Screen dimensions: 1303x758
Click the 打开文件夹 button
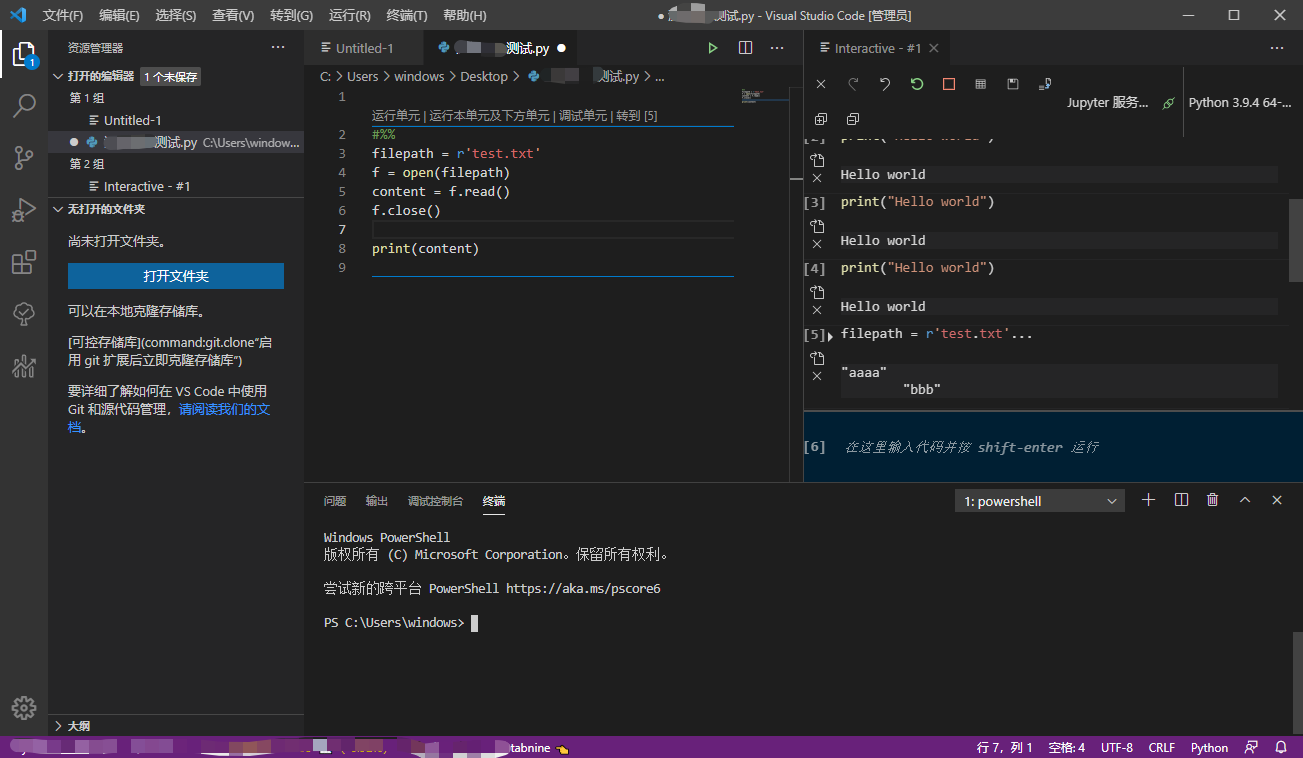pyautogui.click(x=176, y=276)
